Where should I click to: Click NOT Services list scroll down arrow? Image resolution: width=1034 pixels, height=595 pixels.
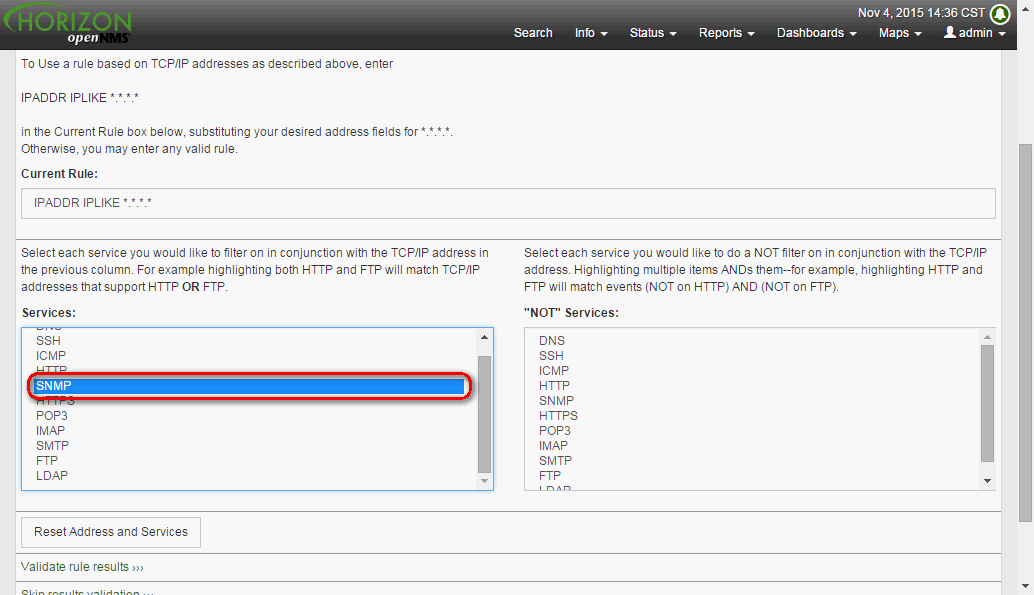[x=987, y=481]
